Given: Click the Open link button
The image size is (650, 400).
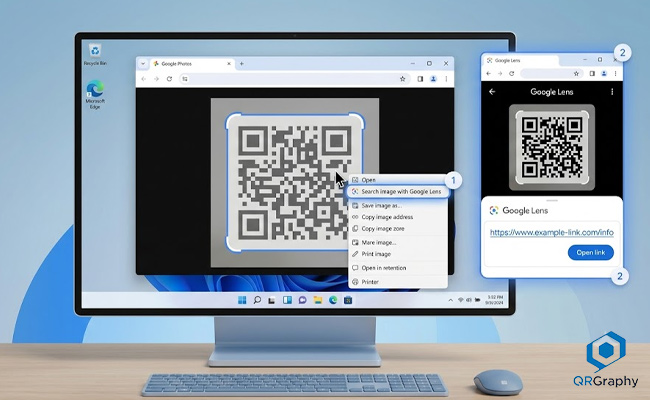Looking at the screenshot, I should point(591,252).
